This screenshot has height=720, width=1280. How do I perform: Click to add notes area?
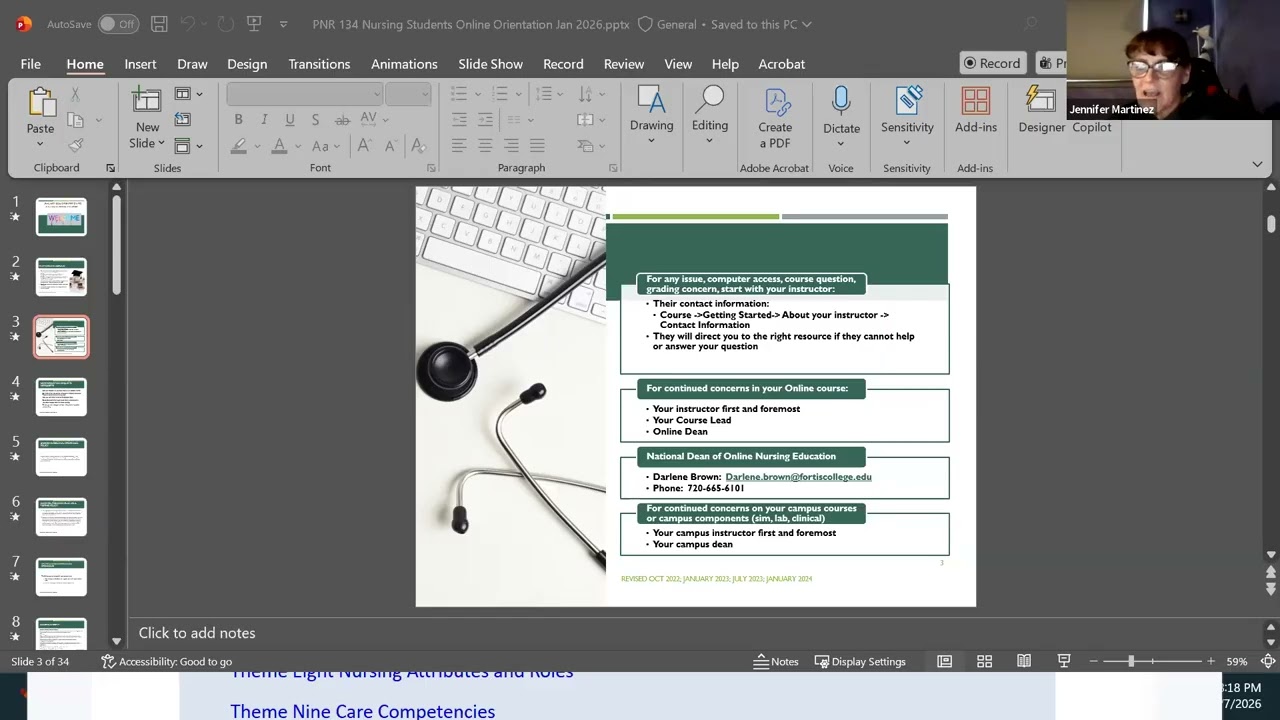click(x=197, y=633)
